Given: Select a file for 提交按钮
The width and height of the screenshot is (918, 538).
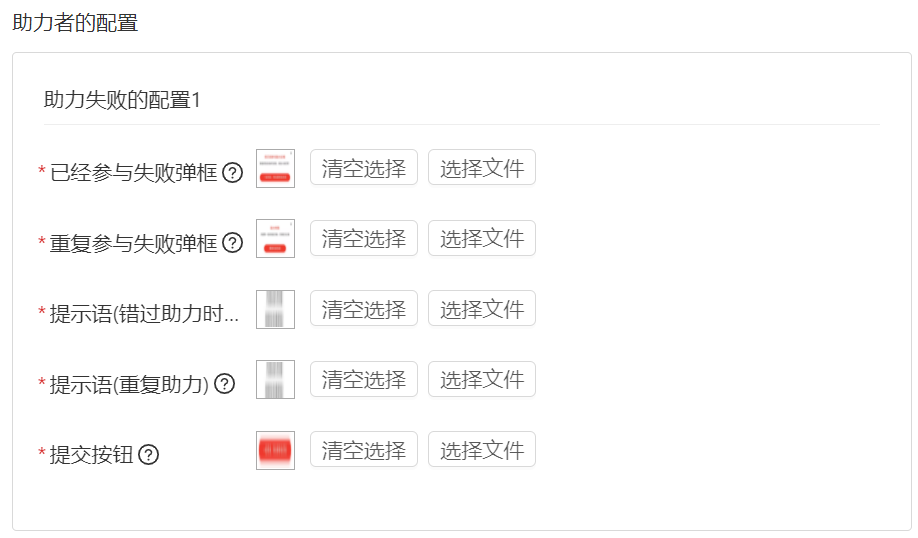Looking at the screenshot, I should 482,450.
